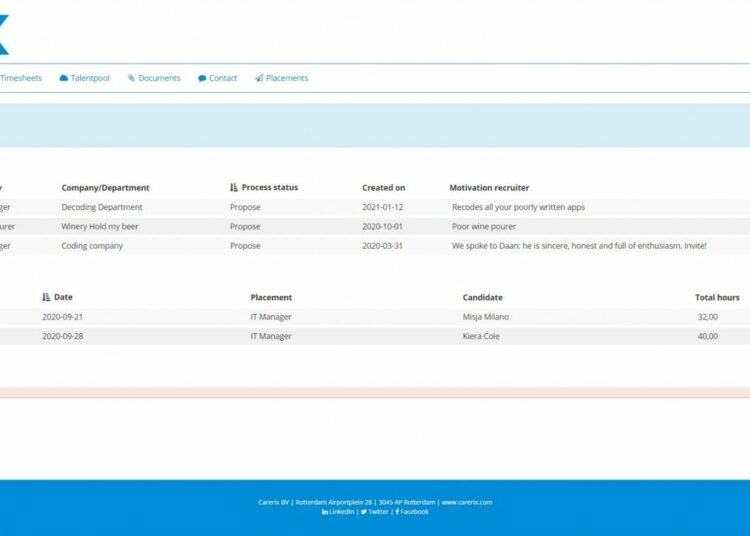Click the cloud icon beside Talentpool

[x=64, y=78]
